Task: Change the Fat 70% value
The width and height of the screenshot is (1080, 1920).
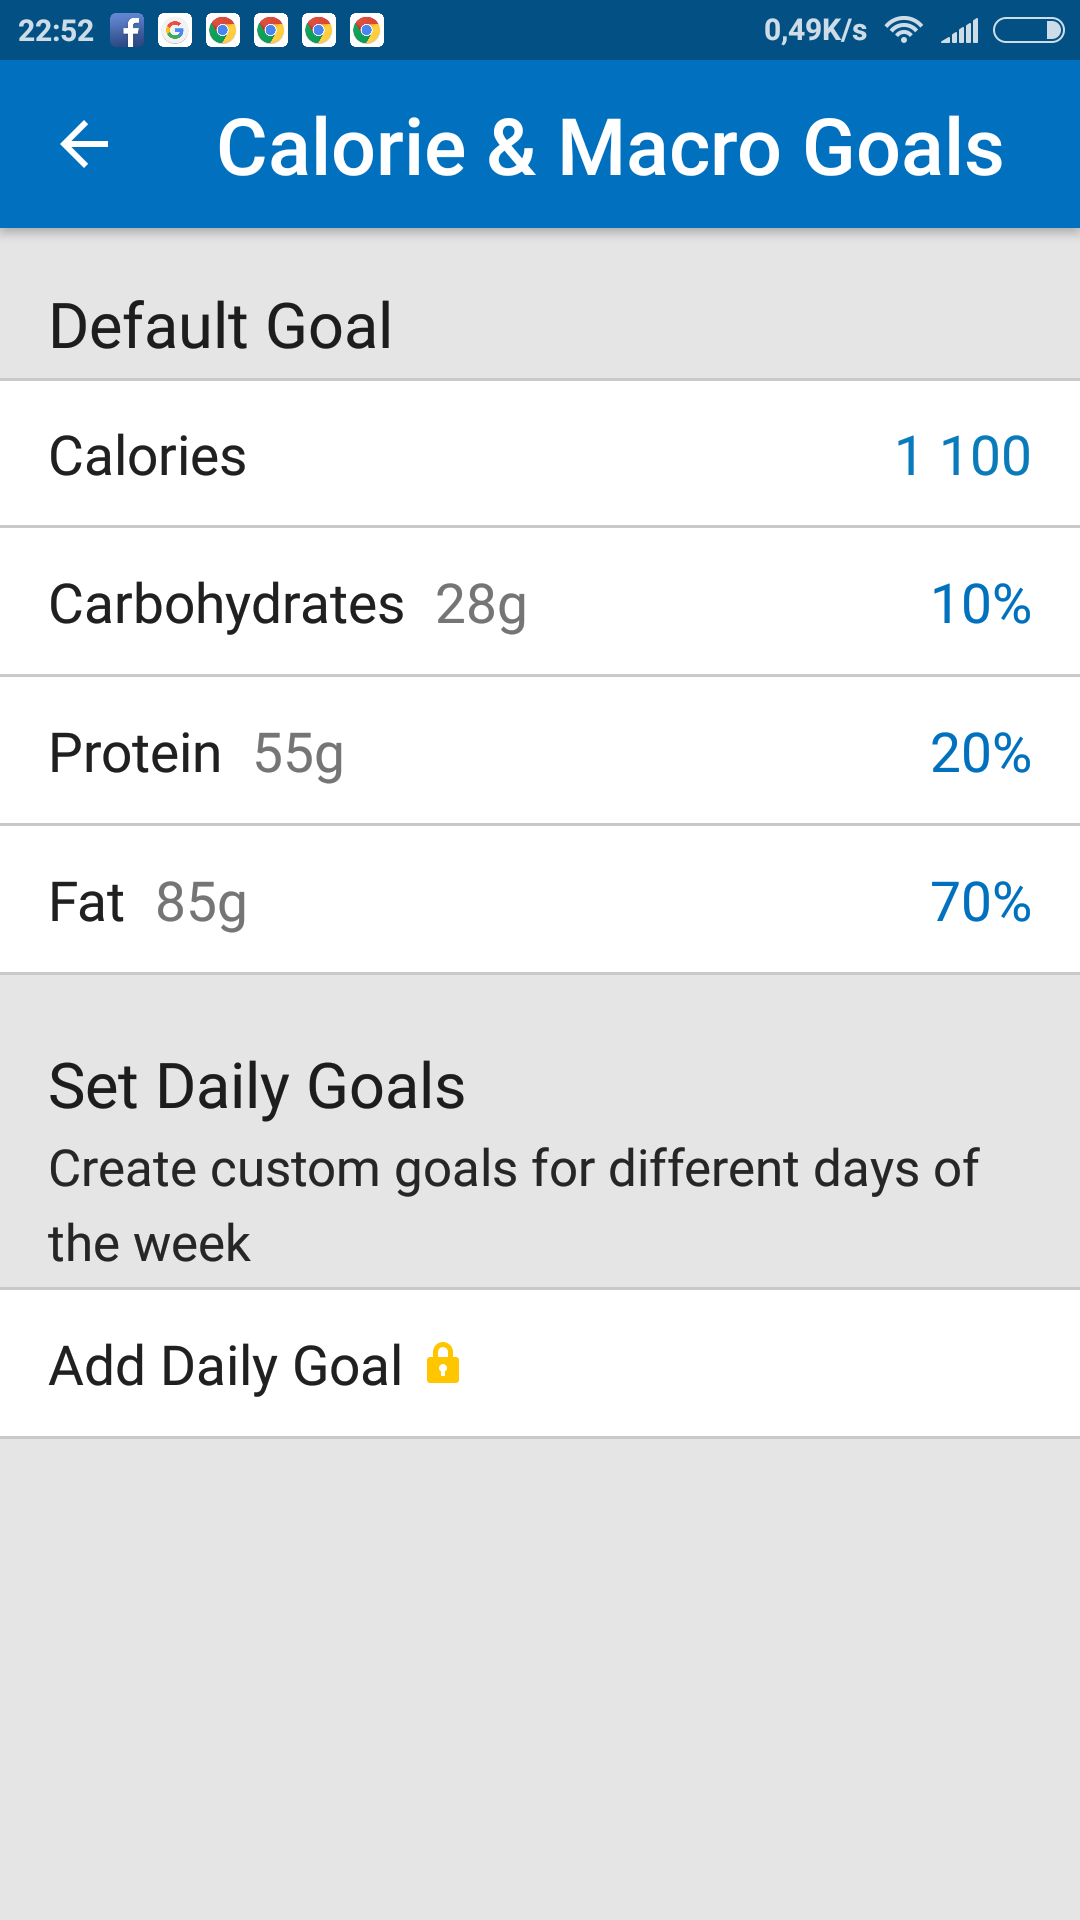Action: [980, 902]
